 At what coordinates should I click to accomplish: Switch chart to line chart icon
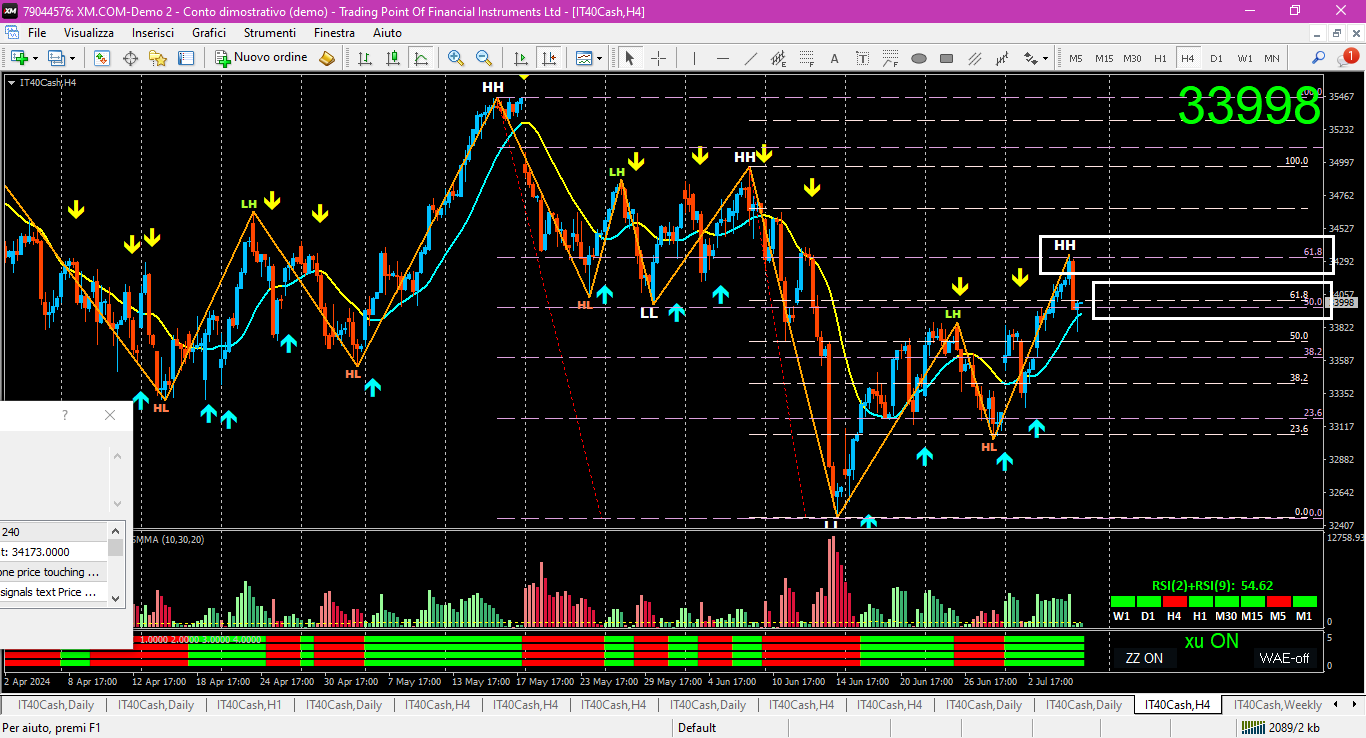click(x=421, y=58)
